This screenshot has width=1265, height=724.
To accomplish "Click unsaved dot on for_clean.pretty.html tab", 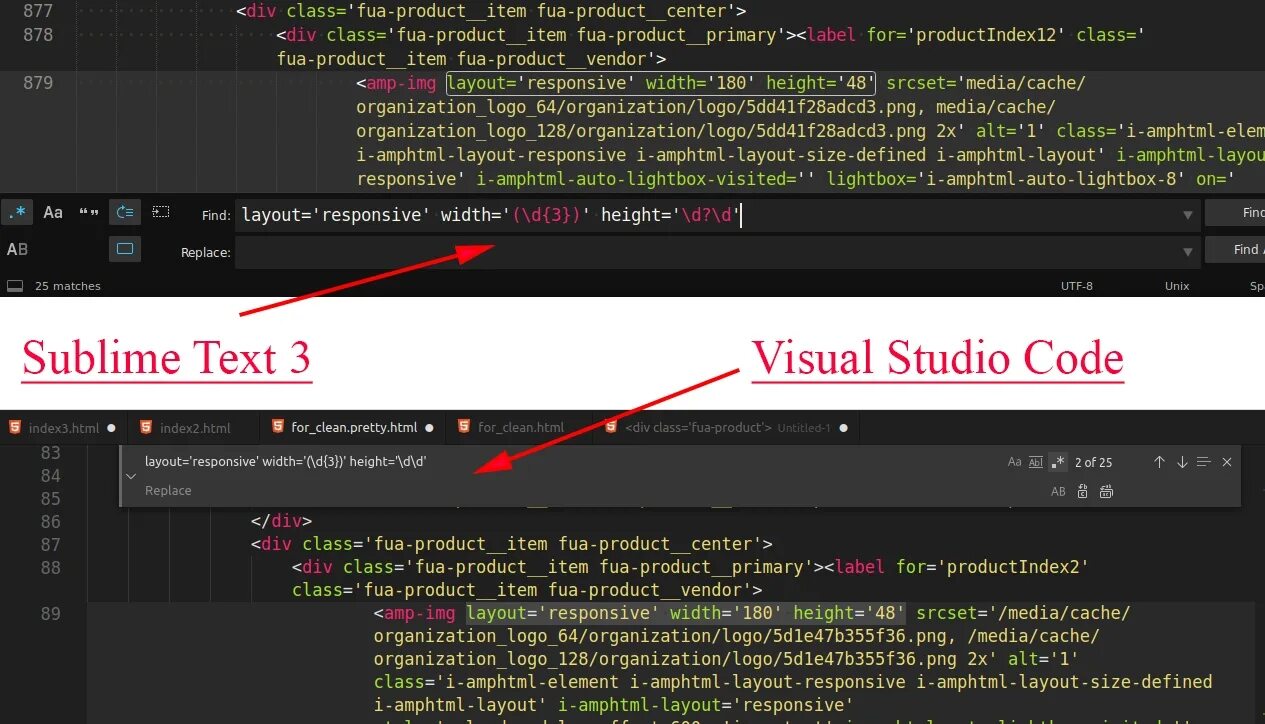I will click(x=430, y=428).
